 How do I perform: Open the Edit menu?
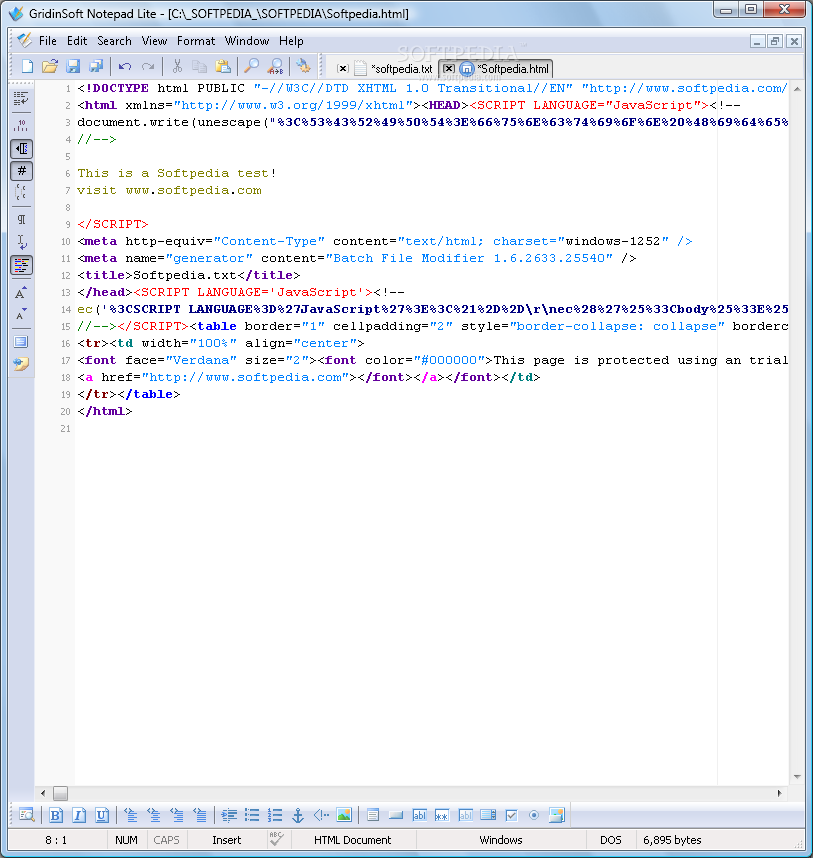(77, 41)
